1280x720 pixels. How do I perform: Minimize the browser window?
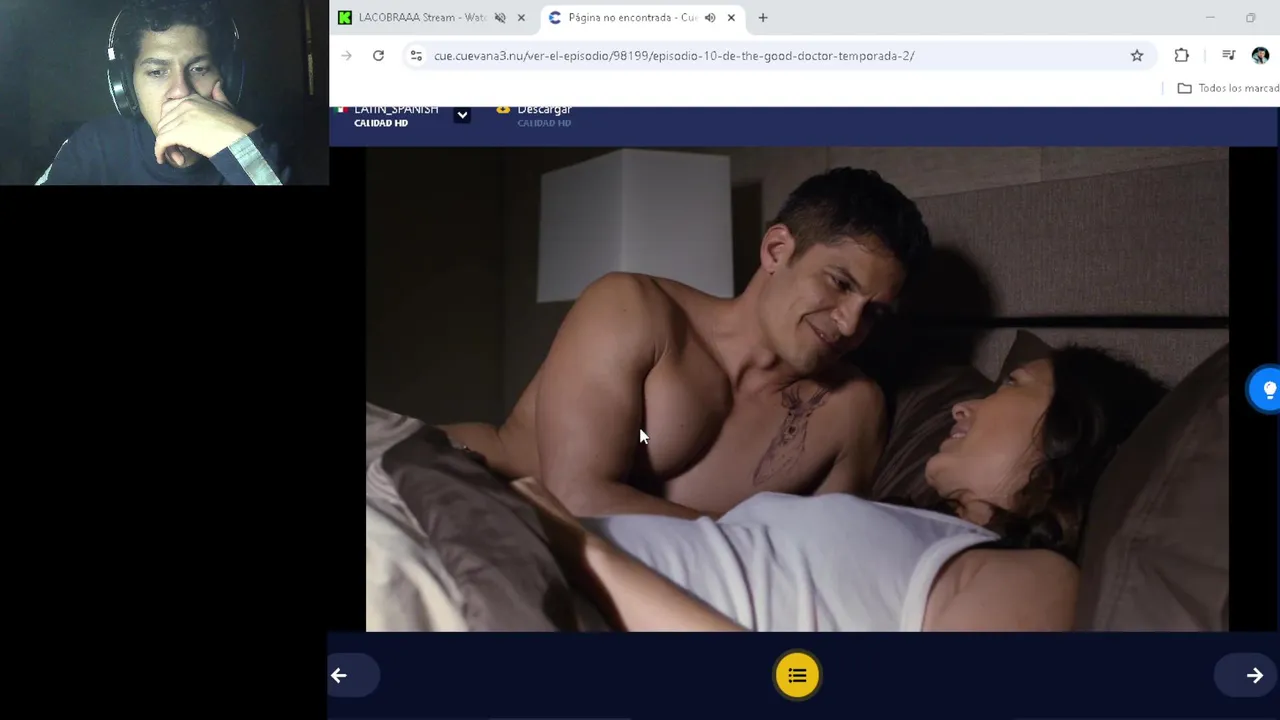(1210, 17)
